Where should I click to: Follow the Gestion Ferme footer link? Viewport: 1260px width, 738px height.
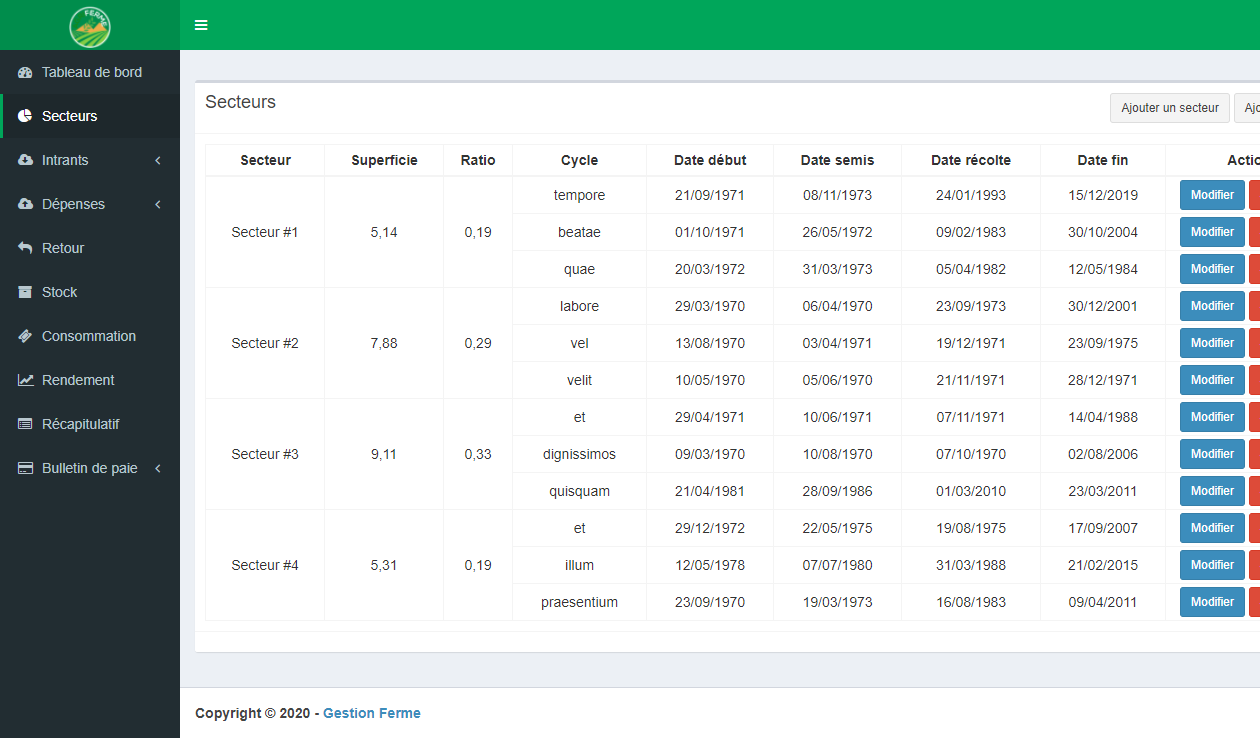371,713
